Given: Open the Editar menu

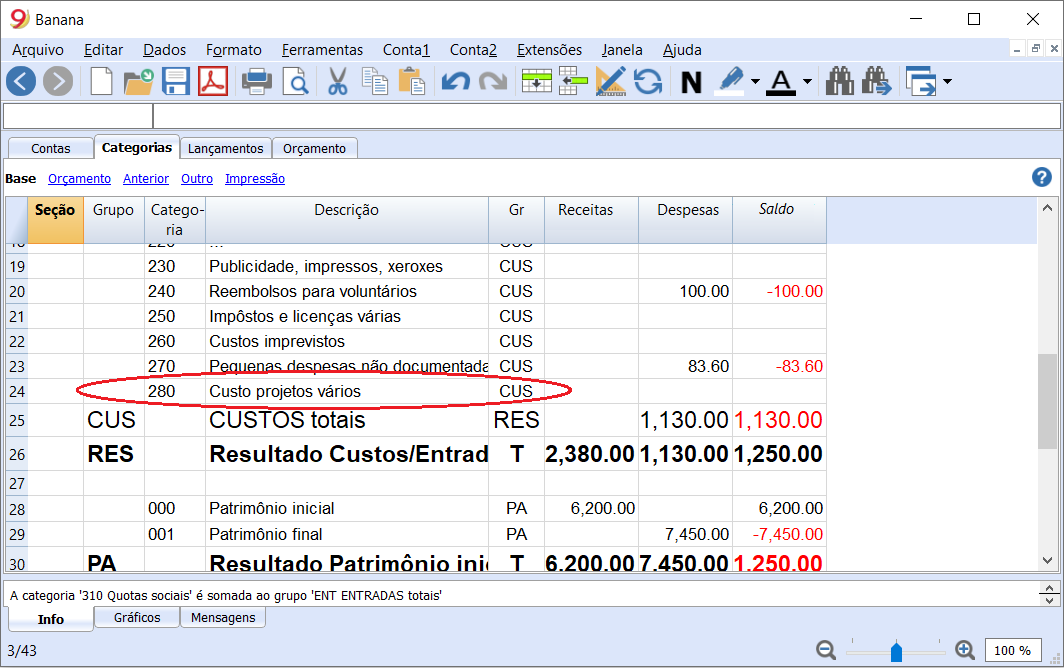Looking at the screenshot, I should coord(103,50).
